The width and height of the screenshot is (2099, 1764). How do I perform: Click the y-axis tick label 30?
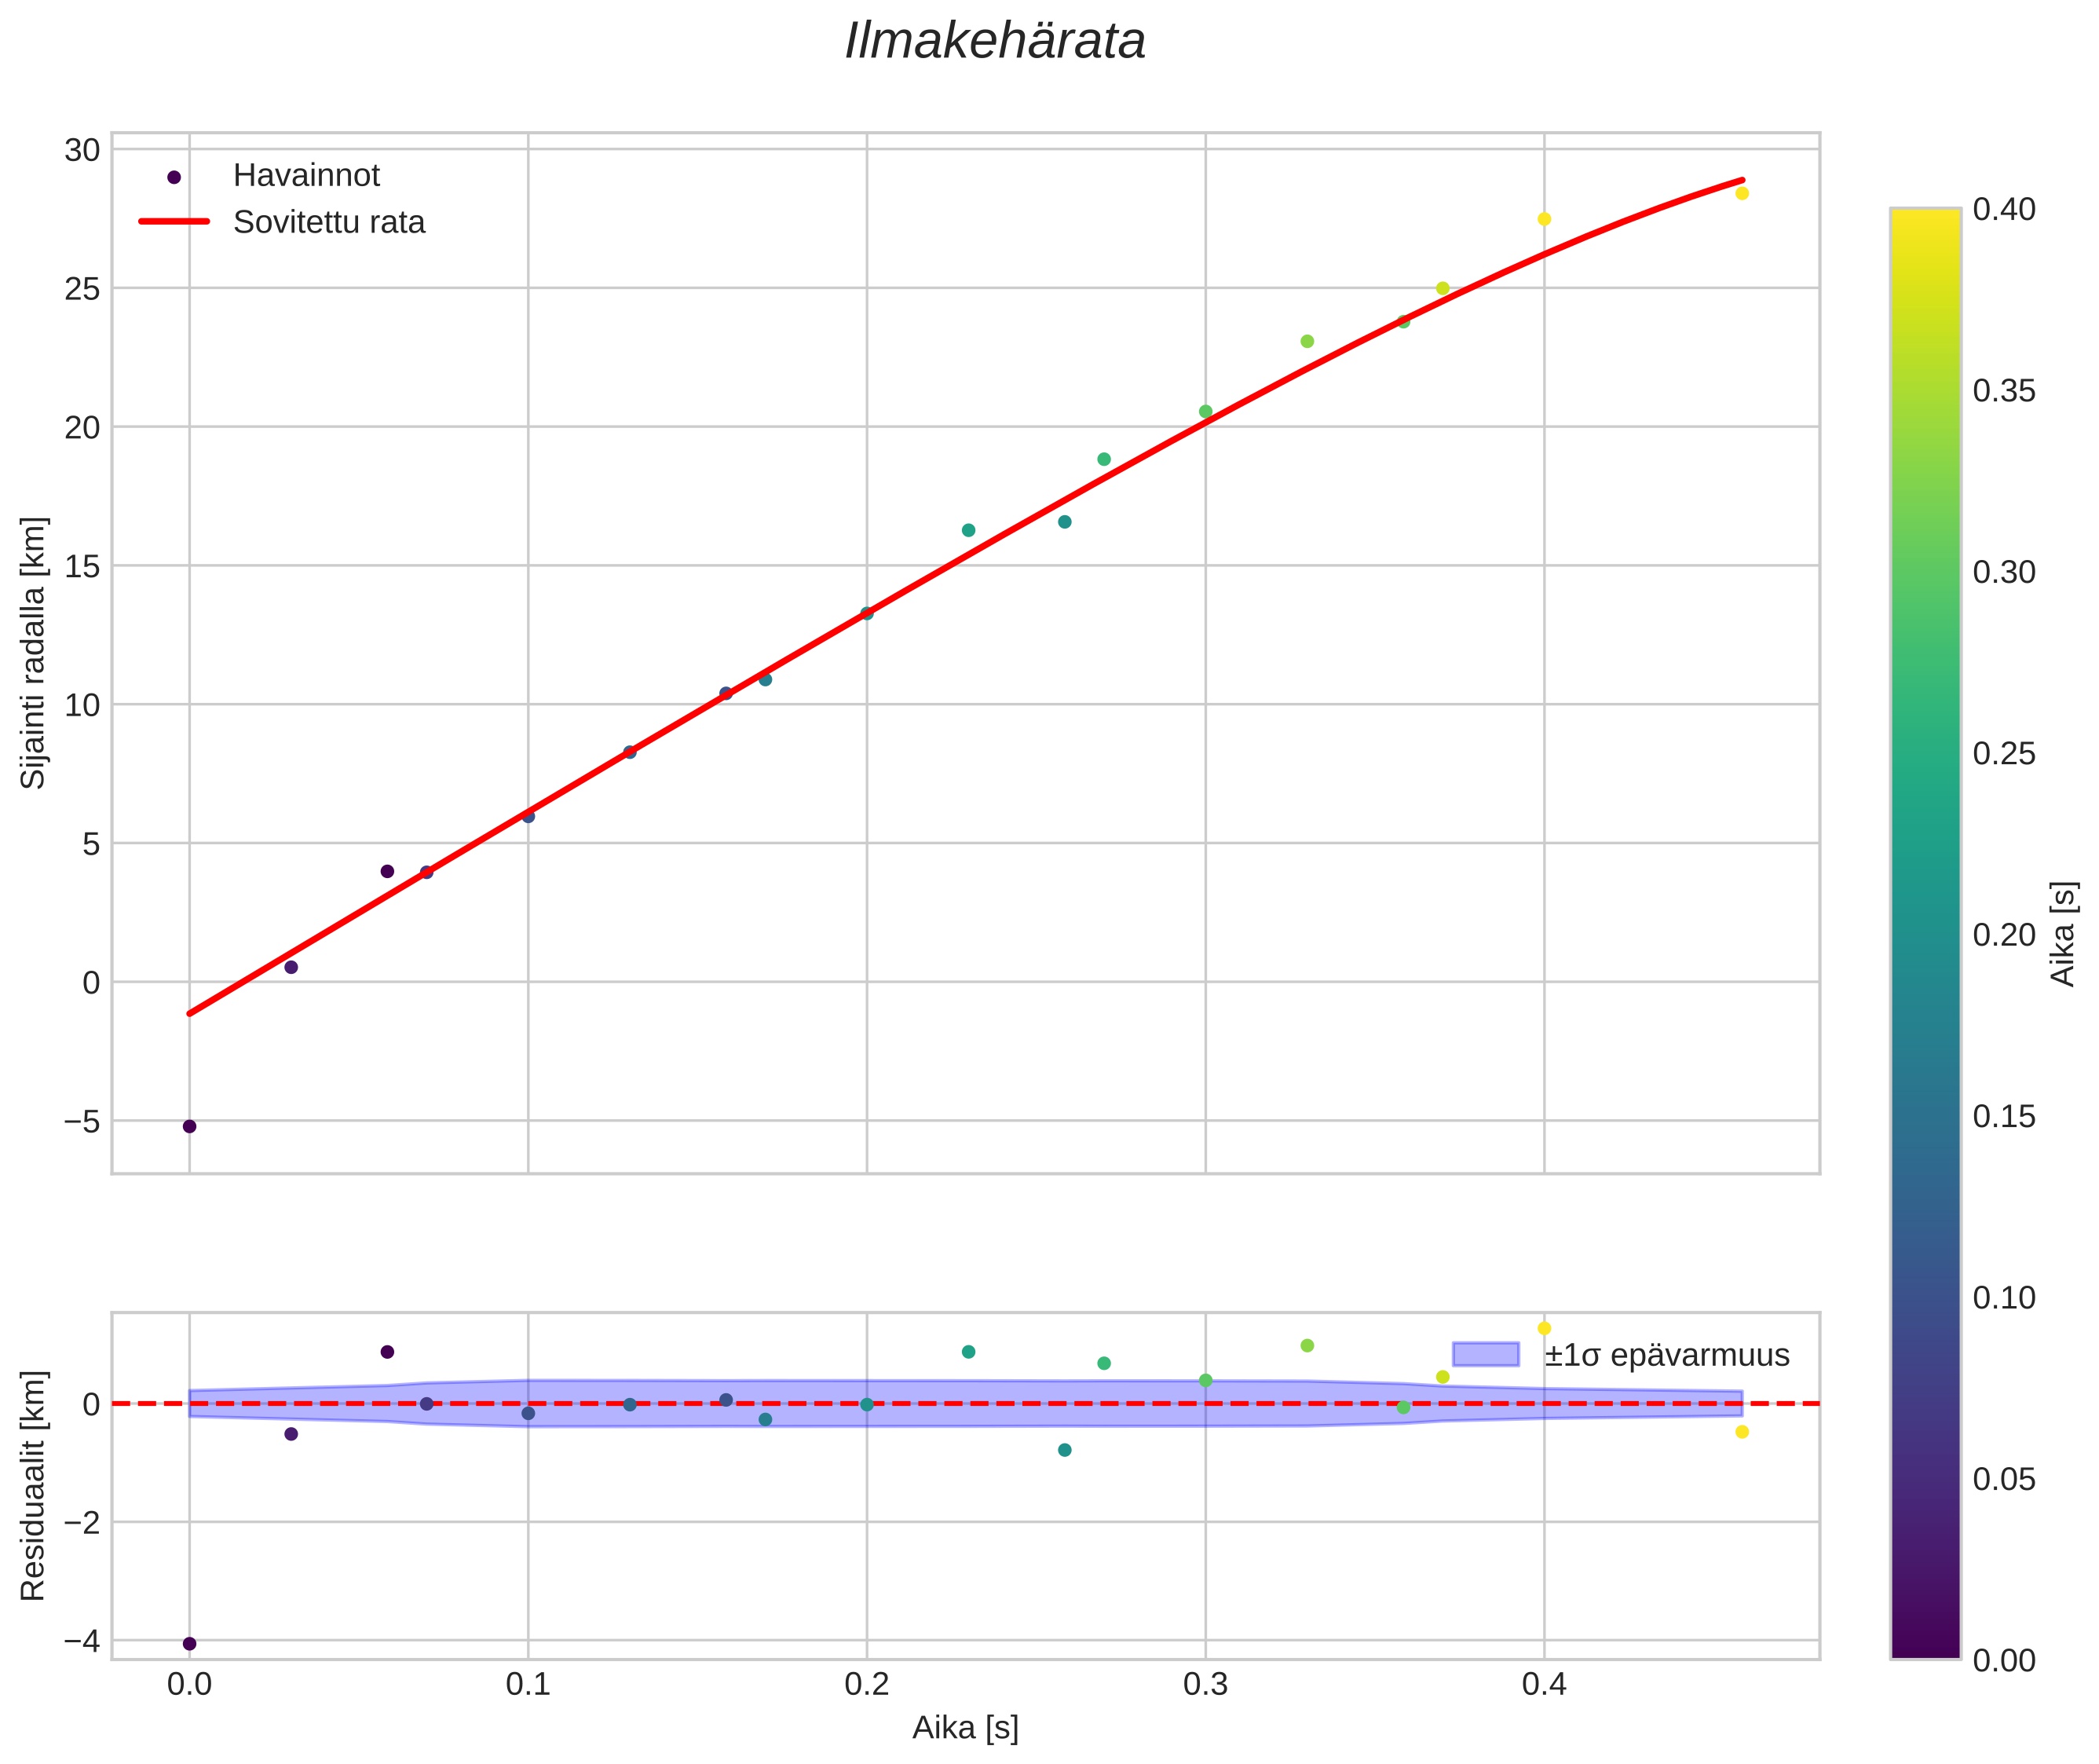82,150
